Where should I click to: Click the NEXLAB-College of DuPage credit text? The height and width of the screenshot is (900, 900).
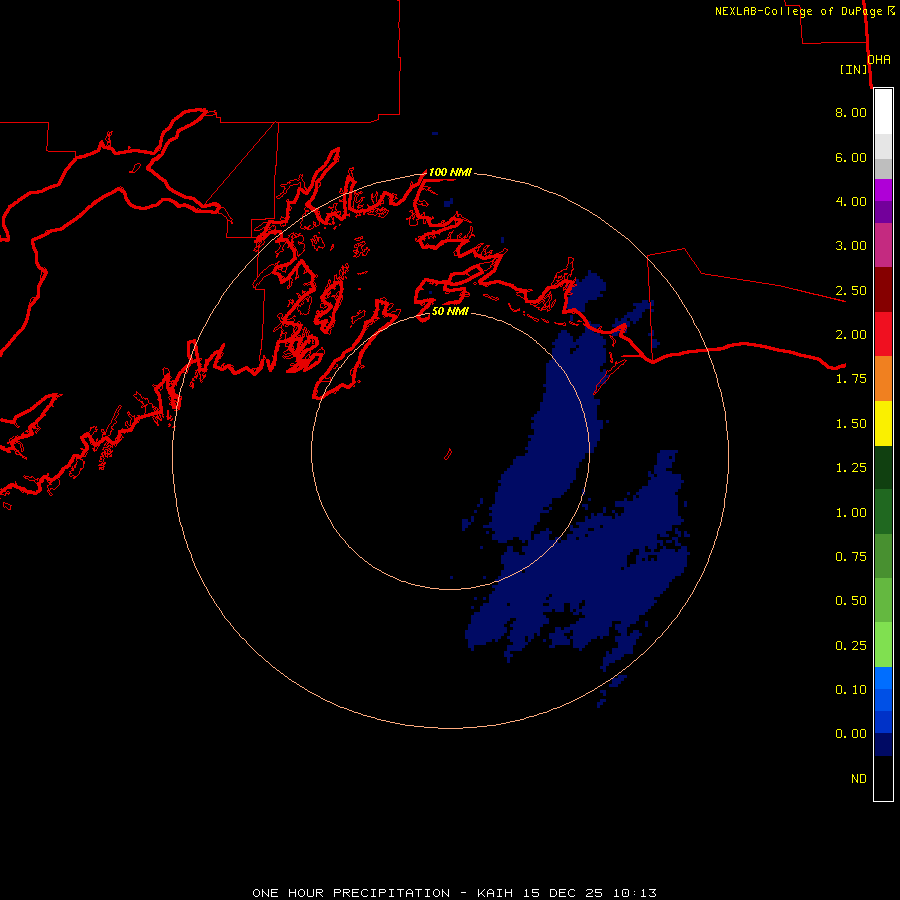coord(805,11)
